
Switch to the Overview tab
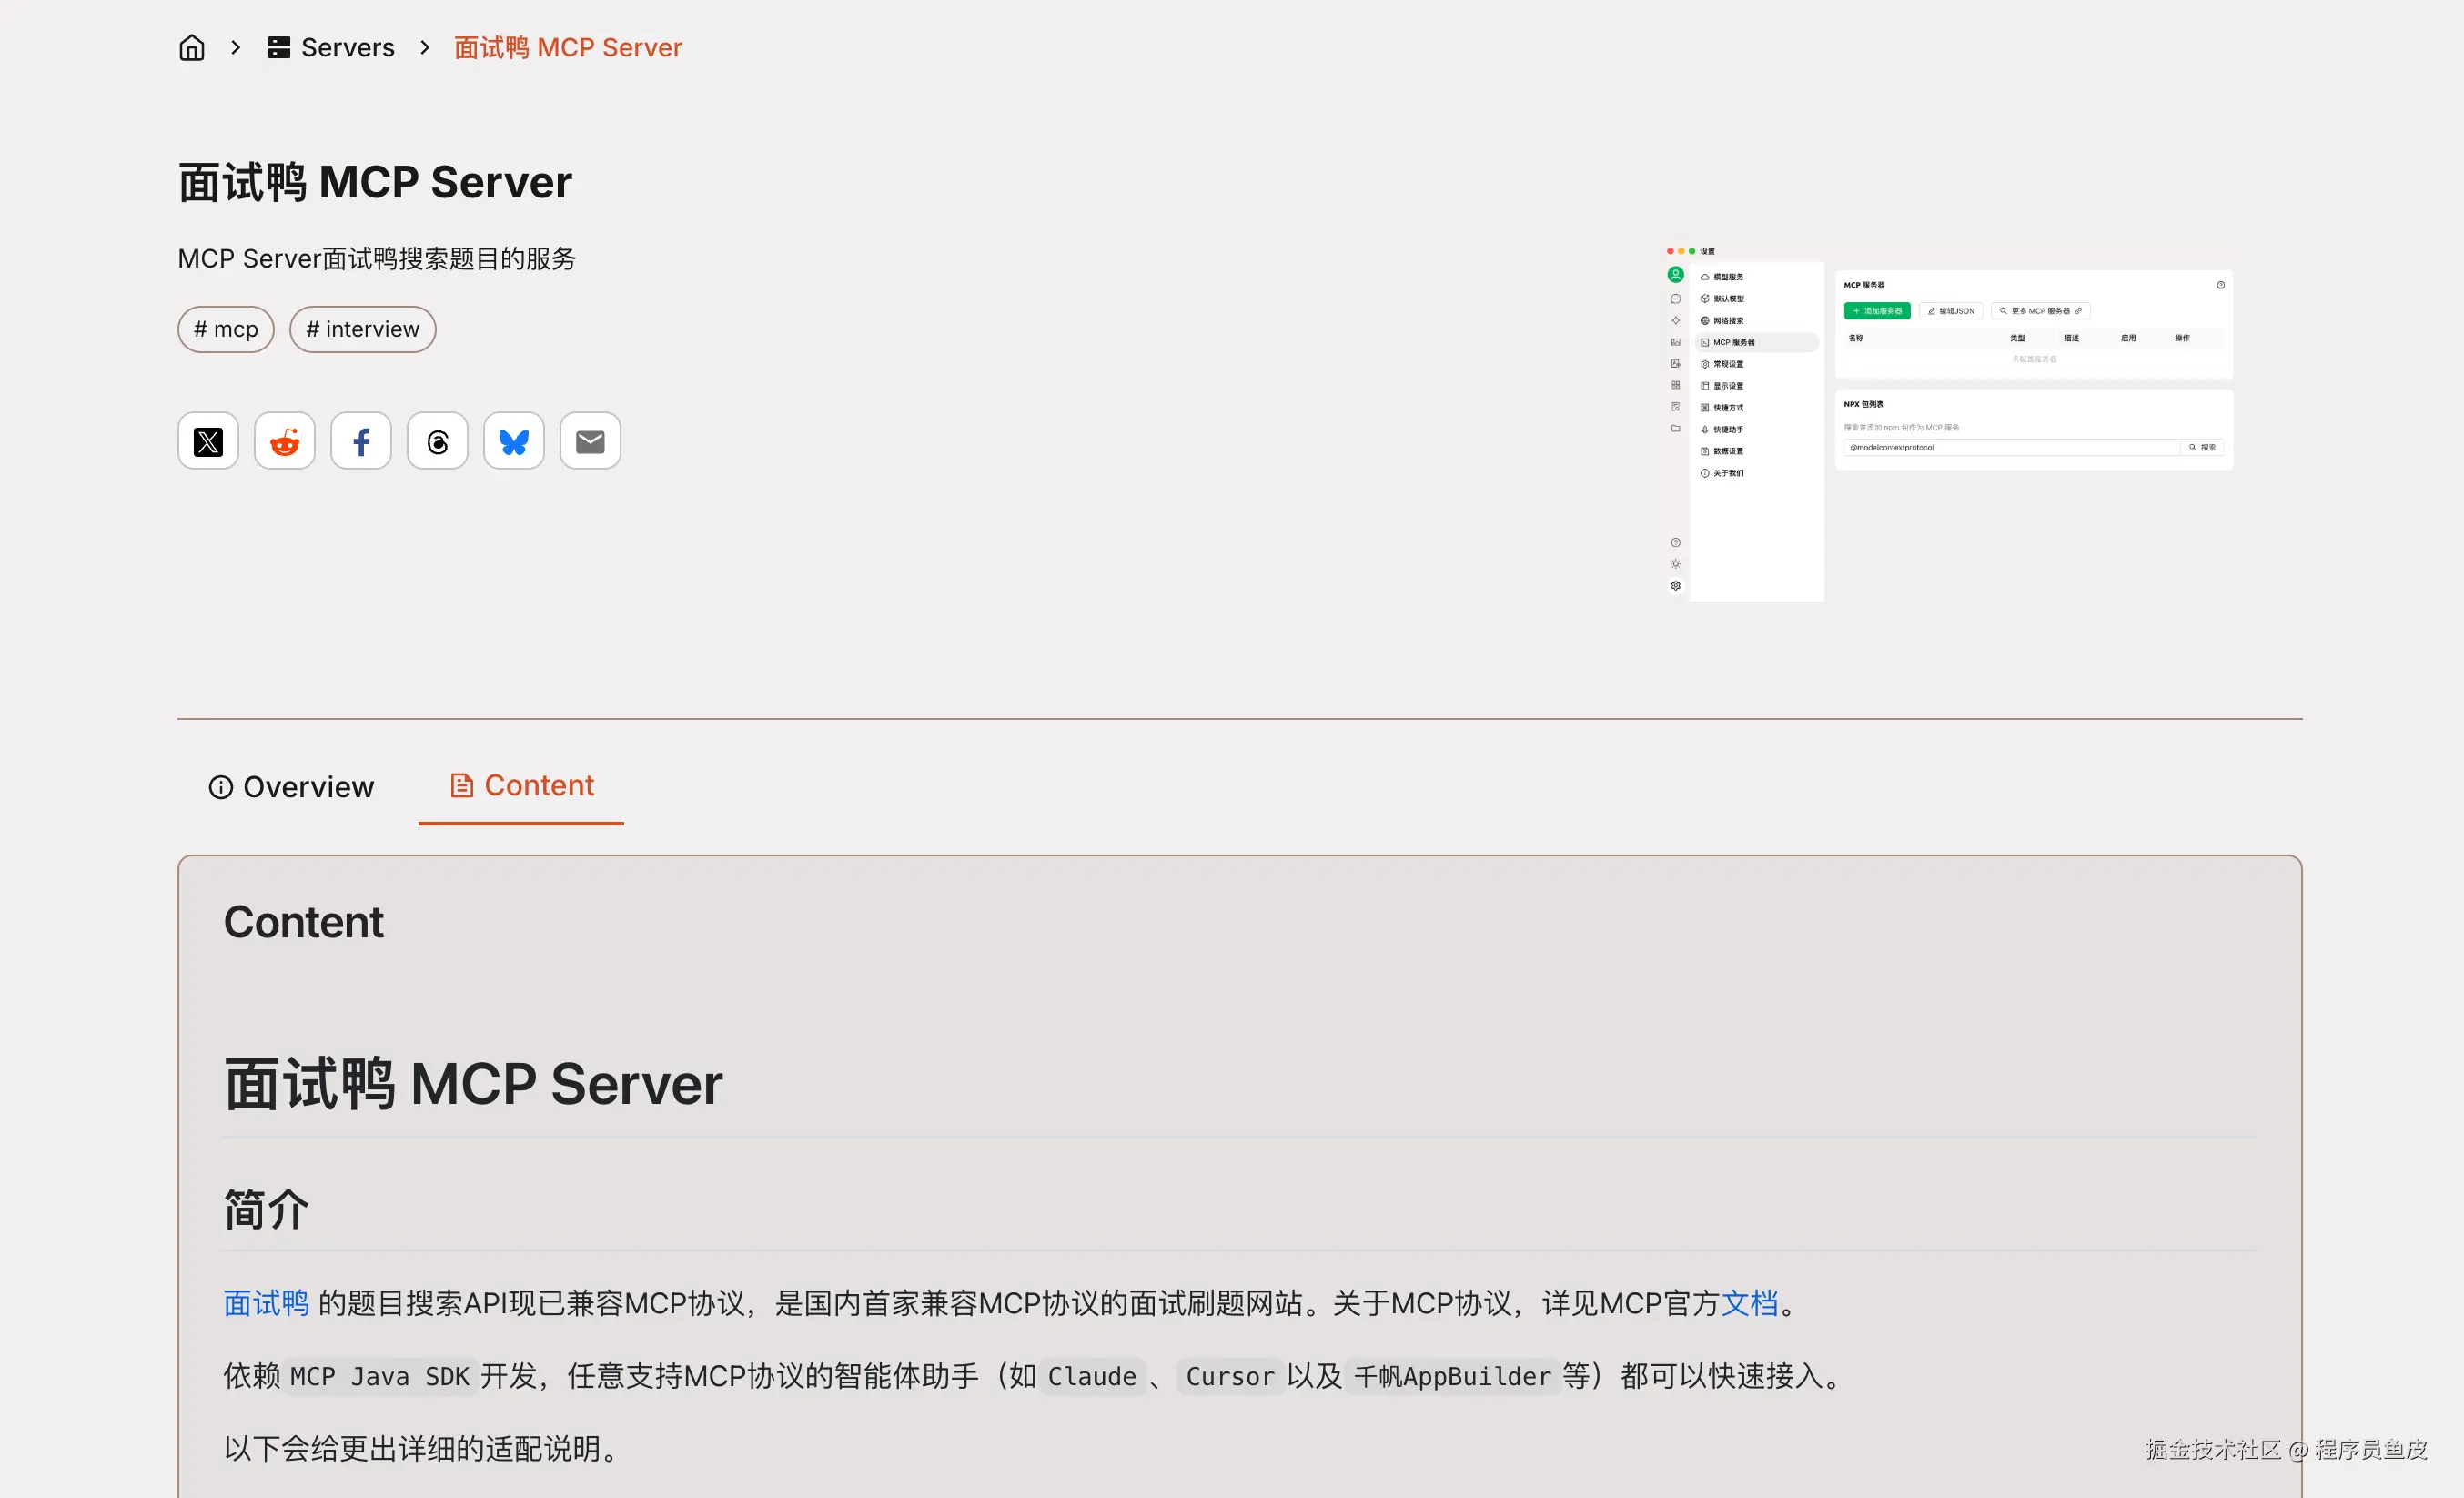coord(291,787)
